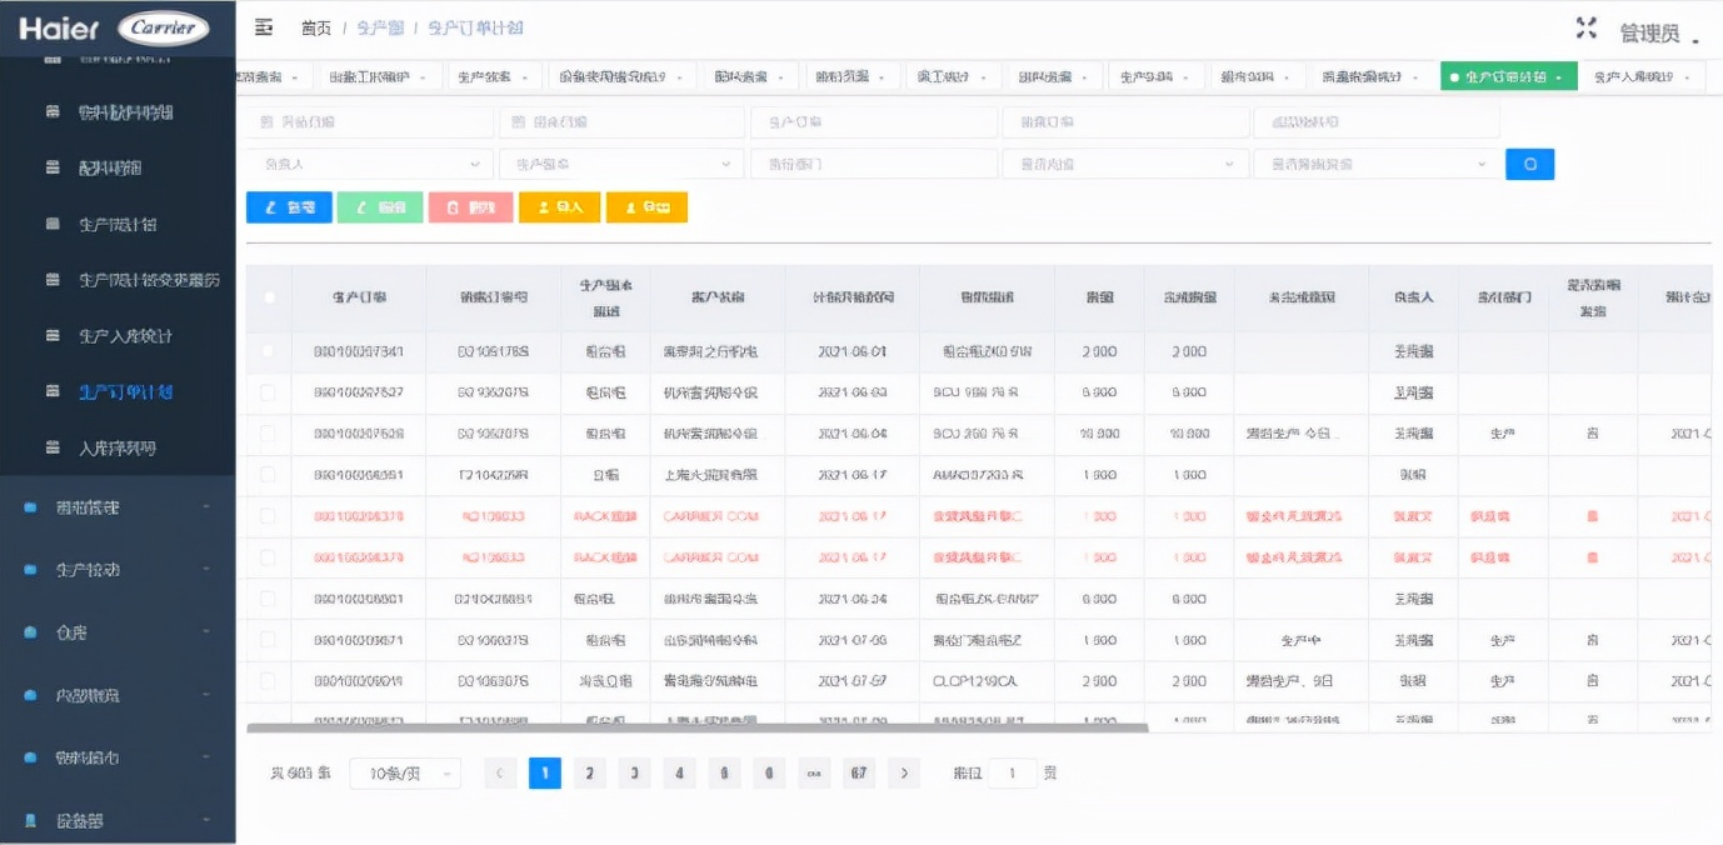Go to page 2 in pagination
Image resolution: width=1723 pixels, height=845 pixels.
[589, 773]
